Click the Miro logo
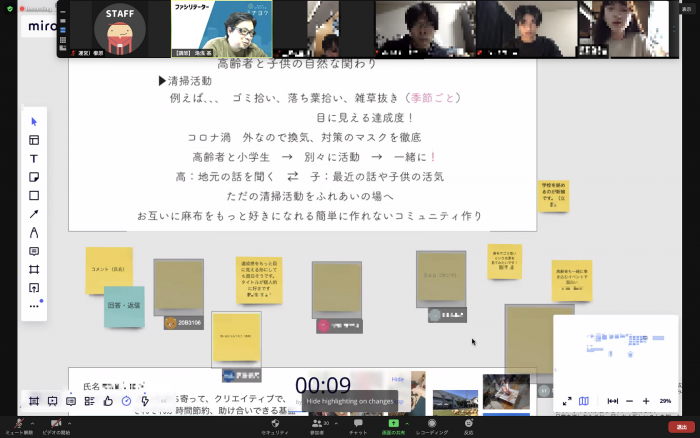Viewport: 700px width, 438px height. (41, 26)
